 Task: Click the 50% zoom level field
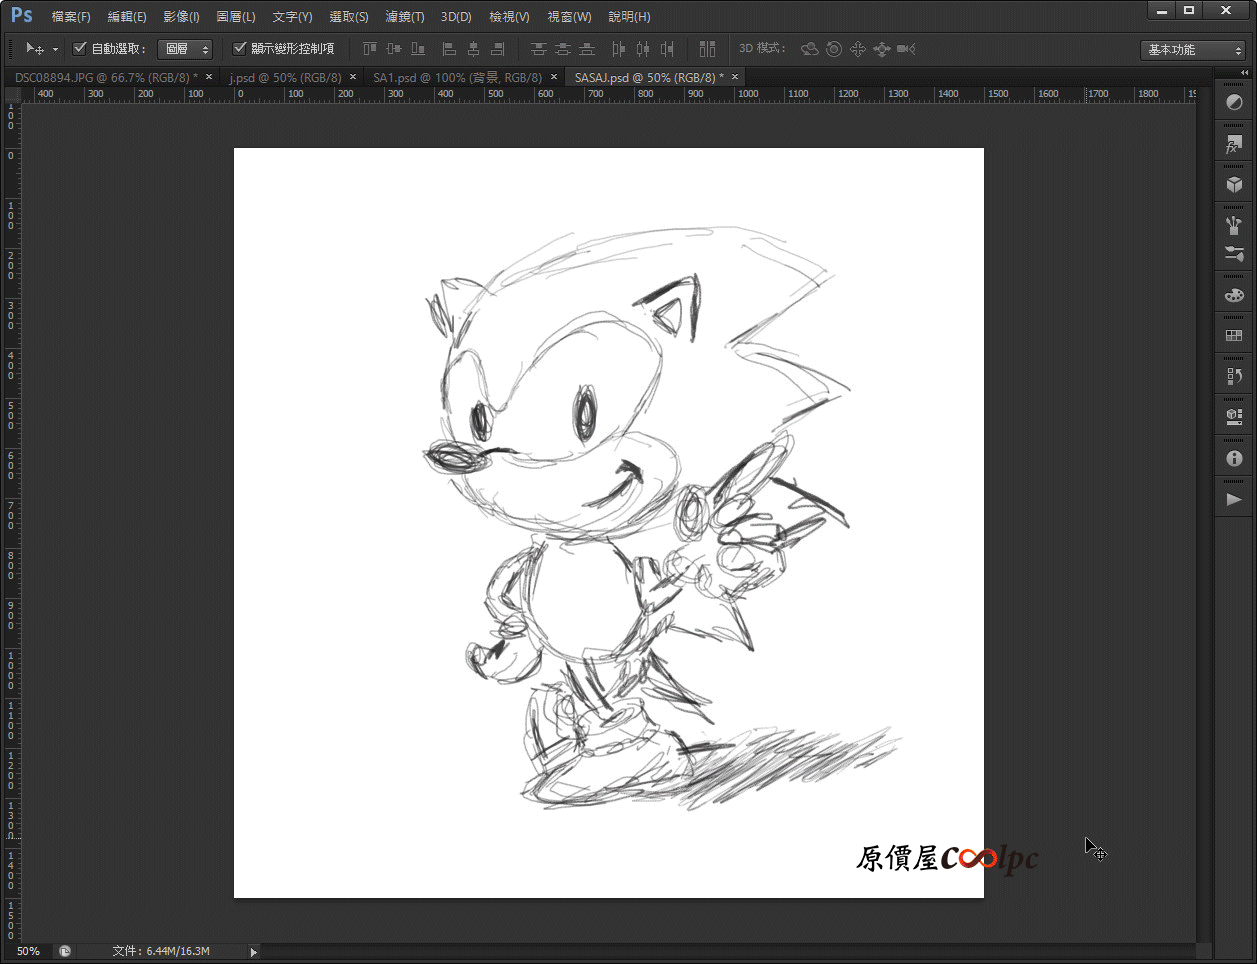(28, 951)
